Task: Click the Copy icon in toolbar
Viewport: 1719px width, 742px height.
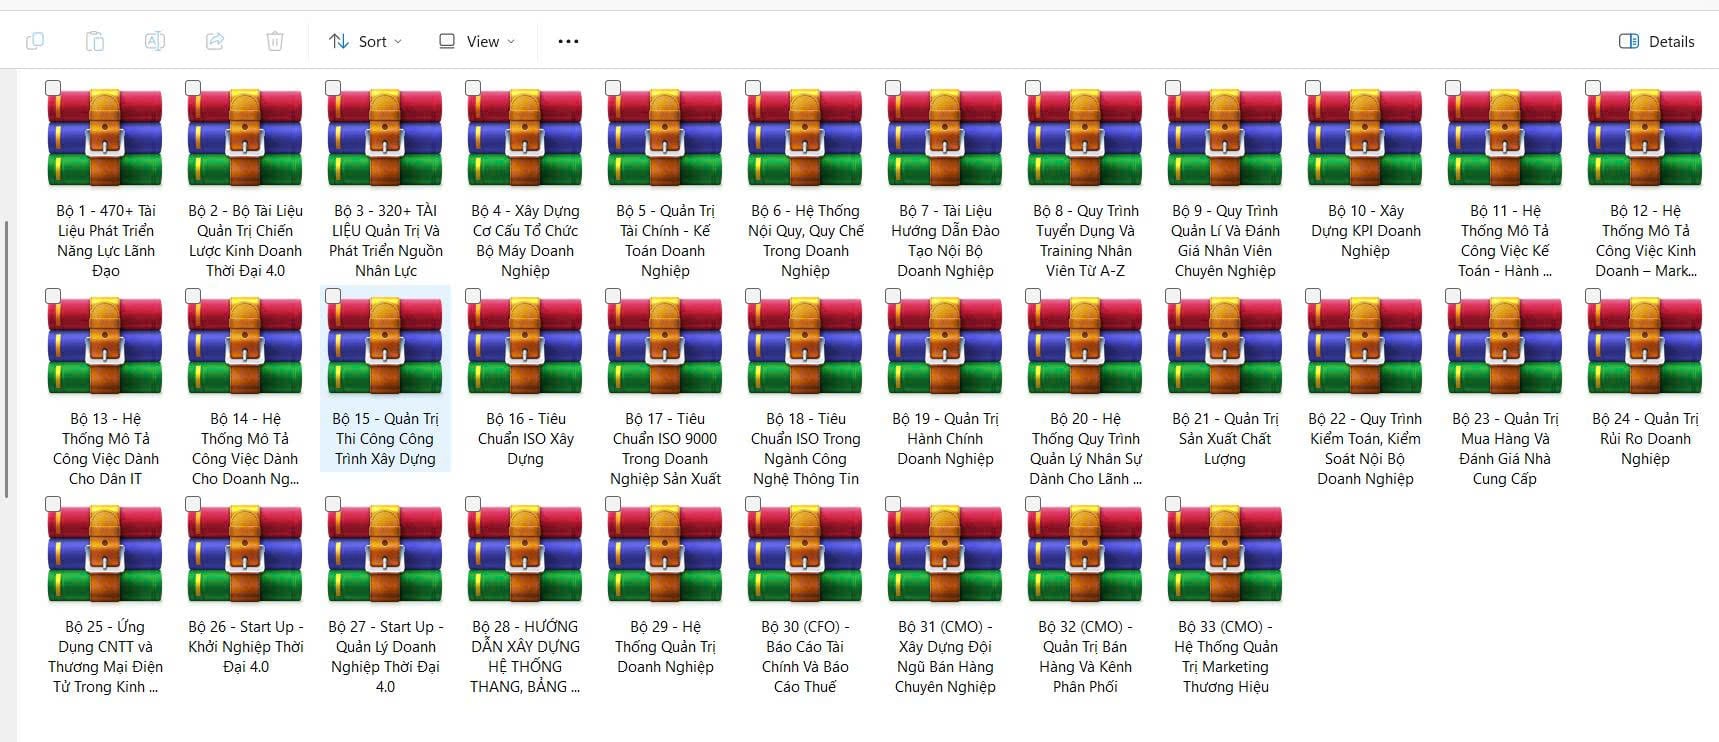Action: tap(35, 41)
